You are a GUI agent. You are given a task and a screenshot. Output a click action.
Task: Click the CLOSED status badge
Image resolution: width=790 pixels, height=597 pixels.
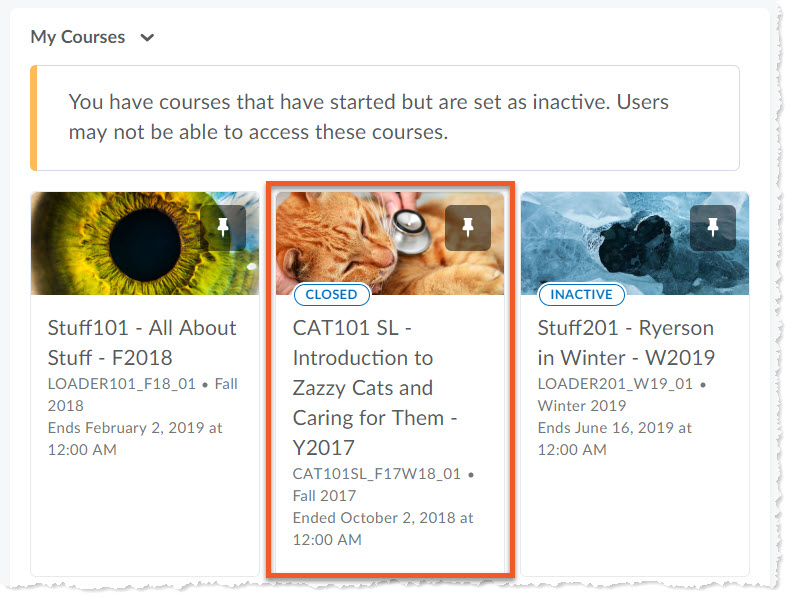pyautogui.click(x=331, y=295)
